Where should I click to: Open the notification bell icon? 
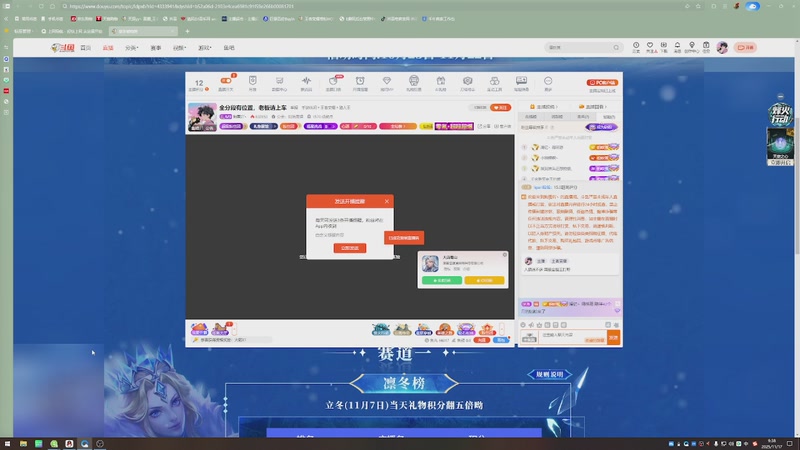coord(678,47)
